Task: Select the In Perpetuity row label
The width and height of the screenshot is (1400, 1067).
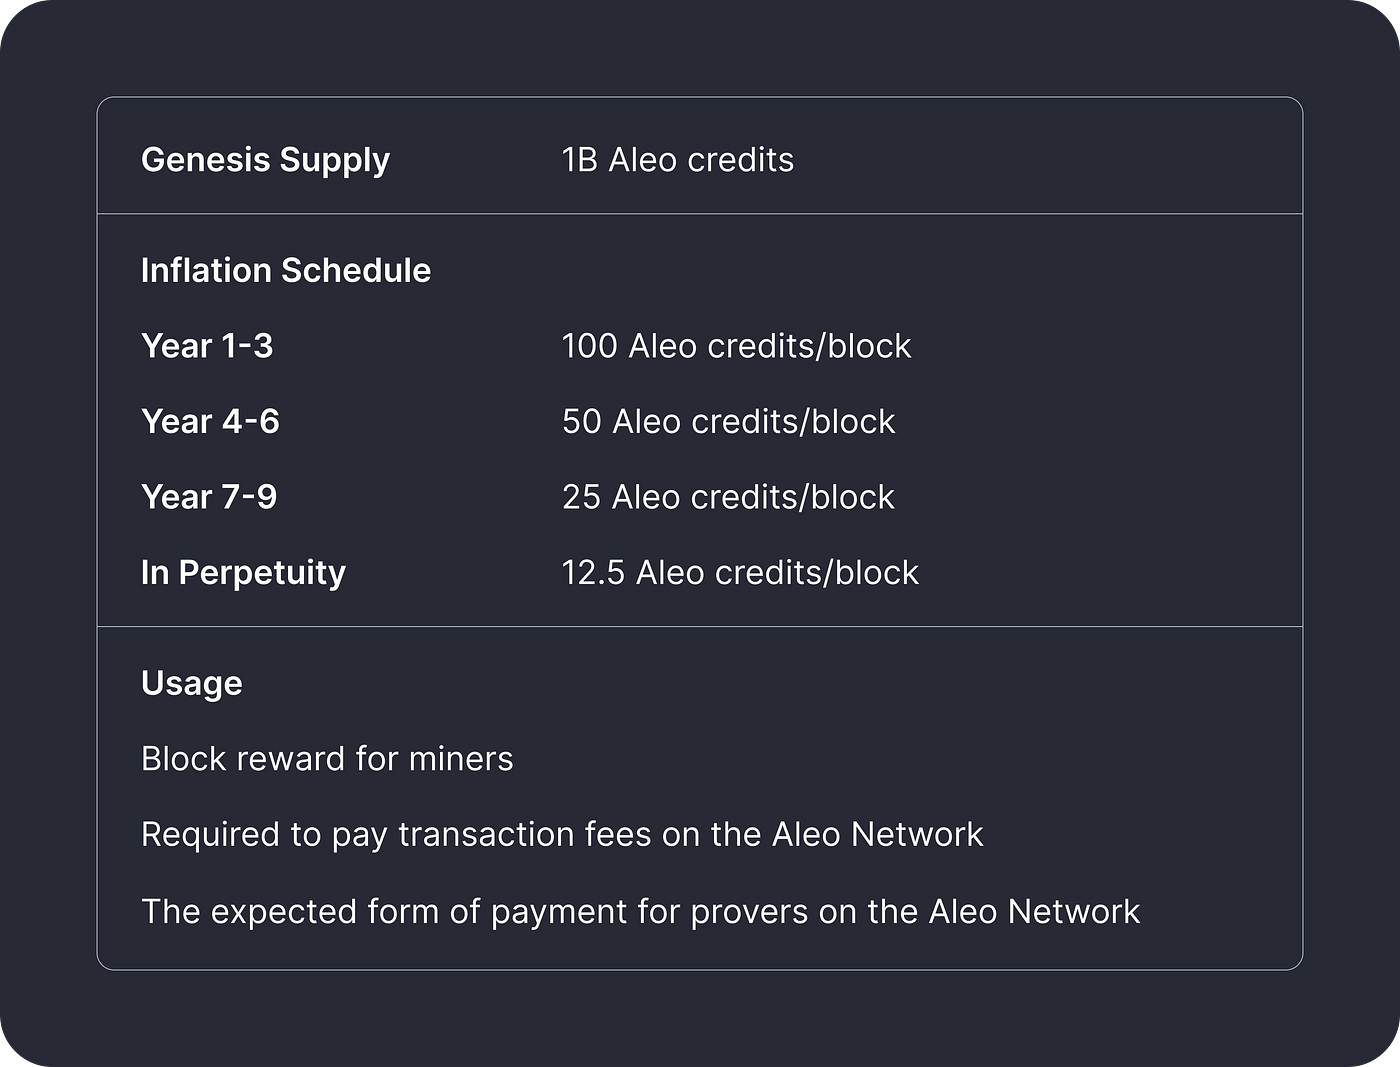Action: (243, 572)
